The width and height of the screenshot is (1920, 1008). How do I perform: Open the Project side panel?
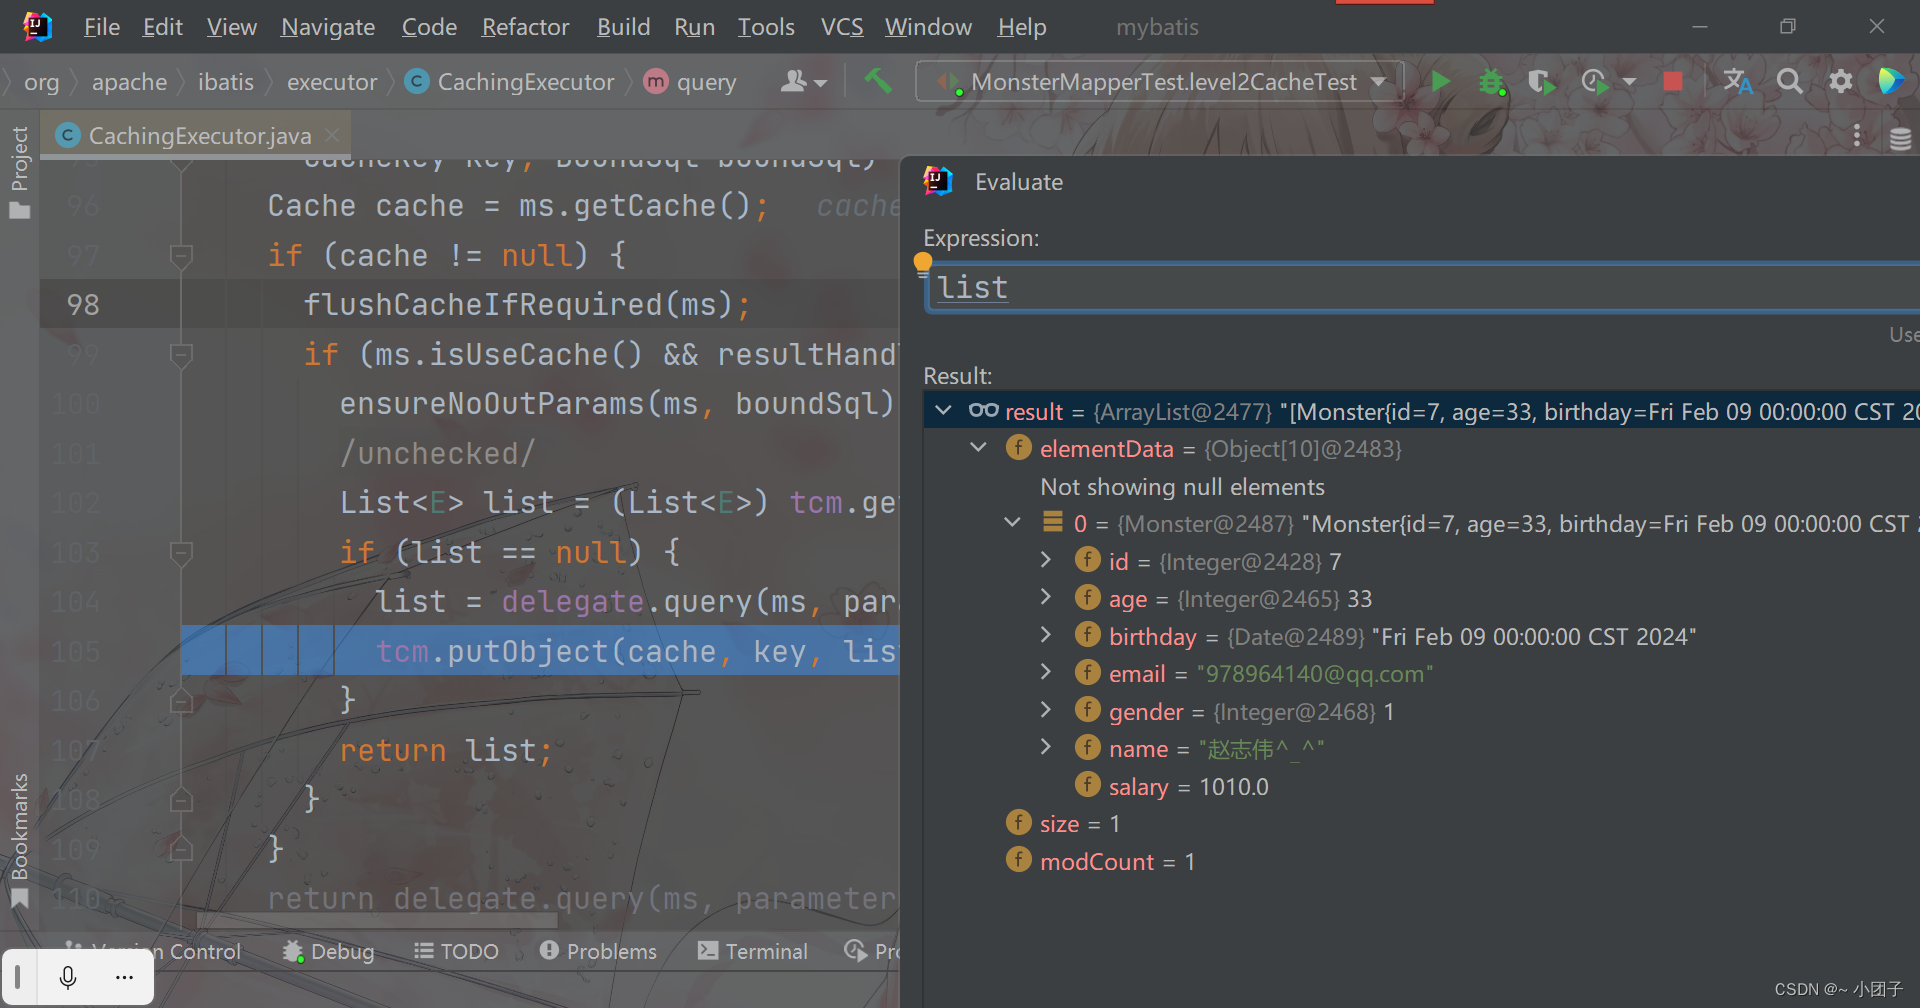pos(19,171)
